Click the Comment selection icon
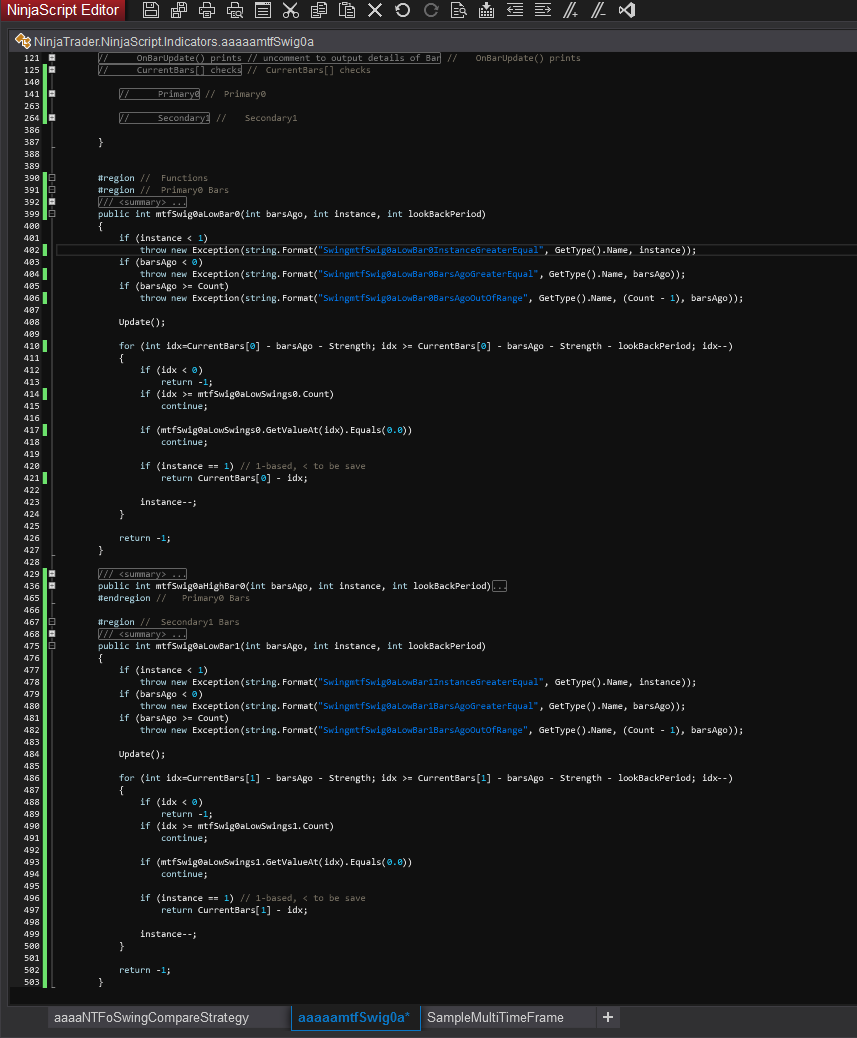Viewport: 857px width, 1038px height. 571,11
